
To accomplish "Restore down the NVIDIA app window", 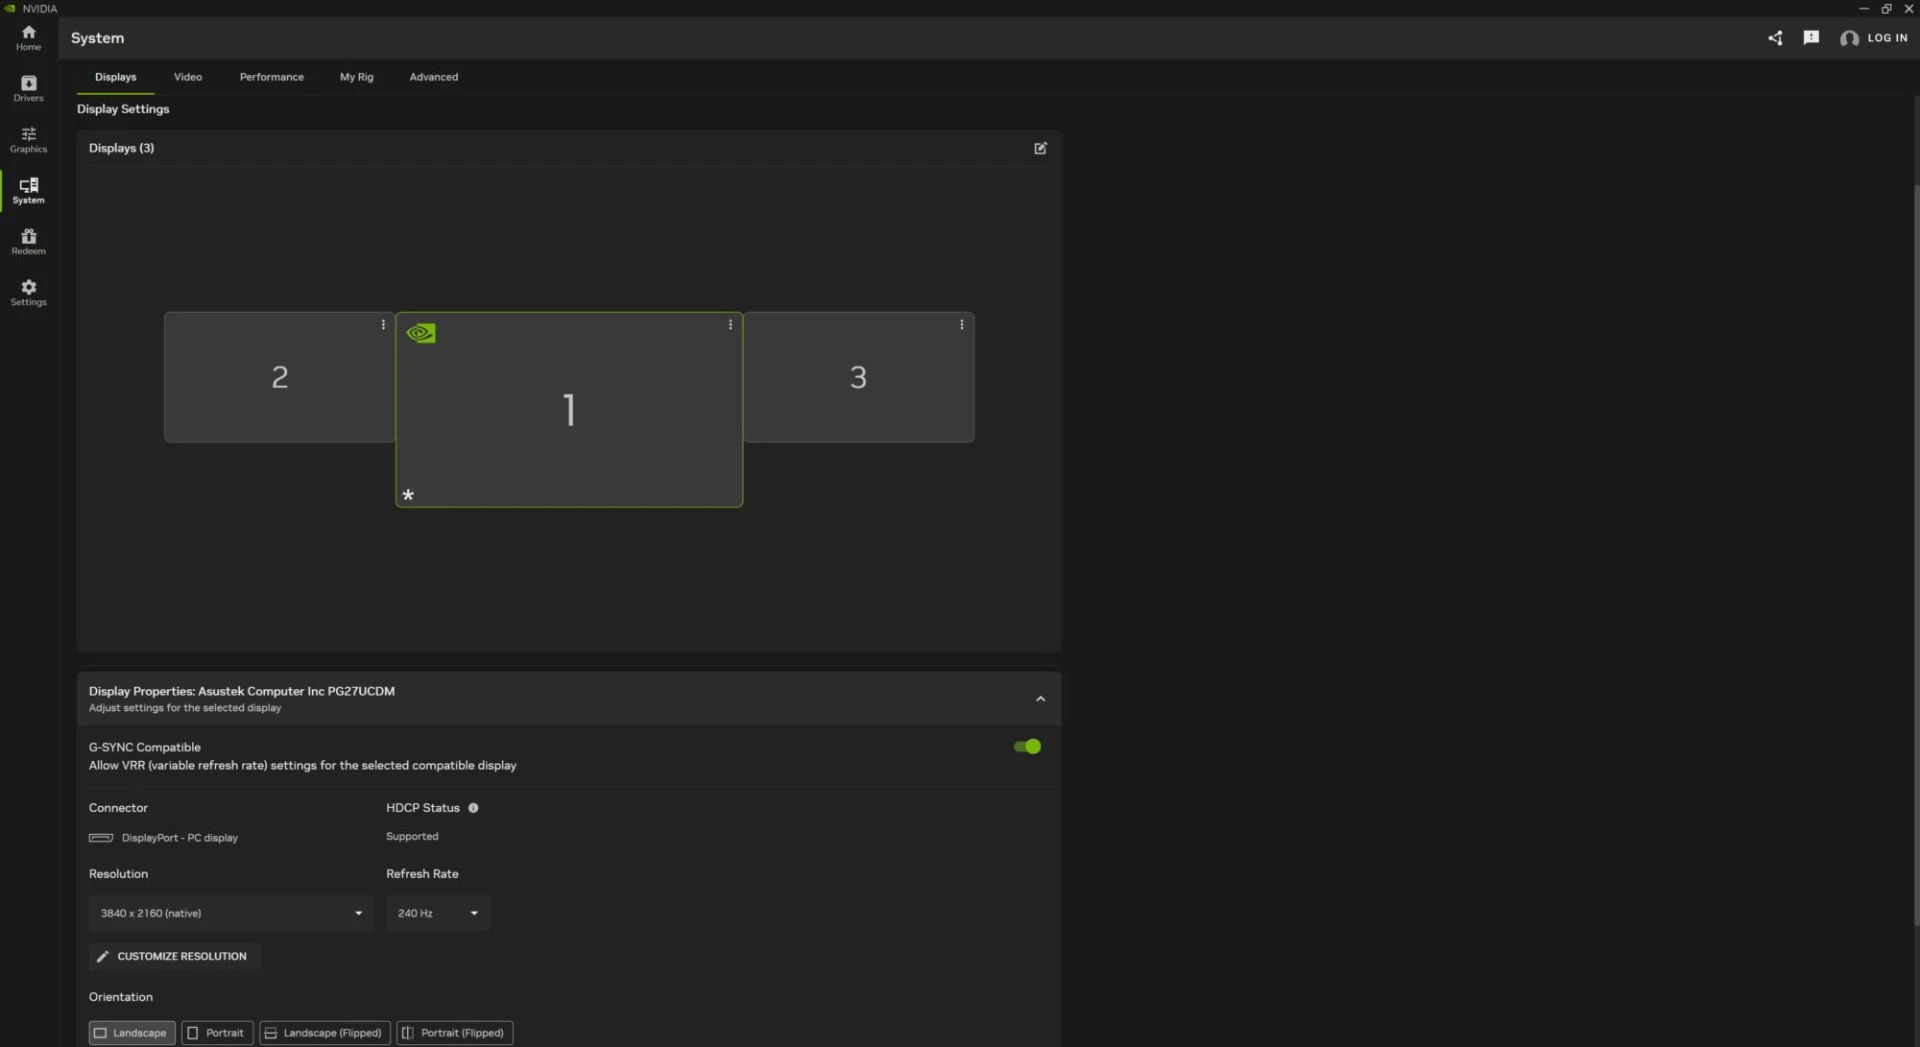I will coord(1886,8).
